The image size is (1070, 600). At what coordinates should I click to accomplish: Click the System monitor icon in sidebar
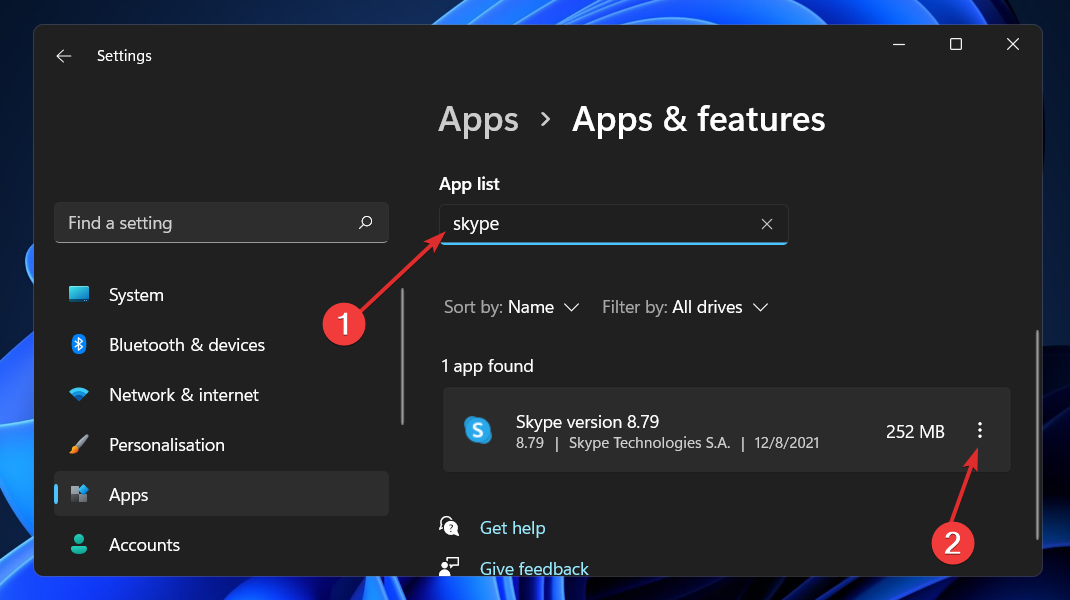tap(79, 294)
